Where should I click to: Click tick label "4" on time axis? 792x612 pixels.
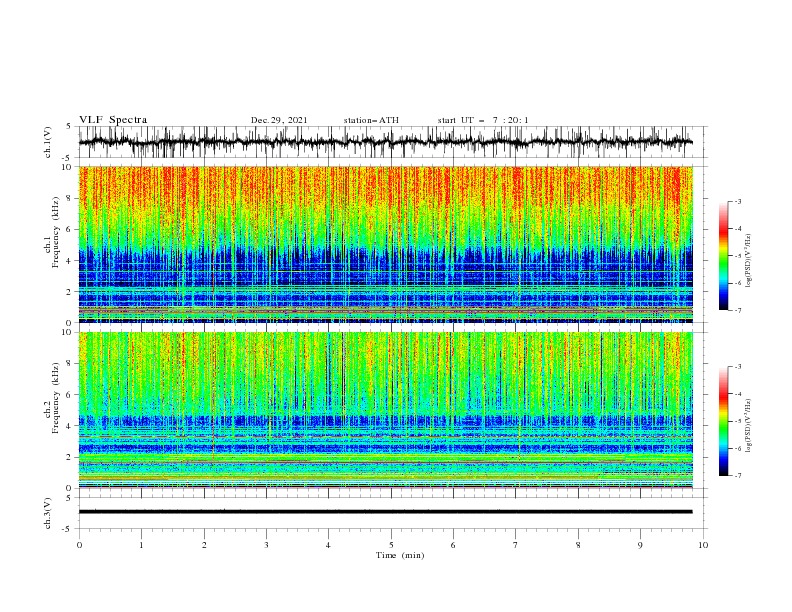[328, 545]
